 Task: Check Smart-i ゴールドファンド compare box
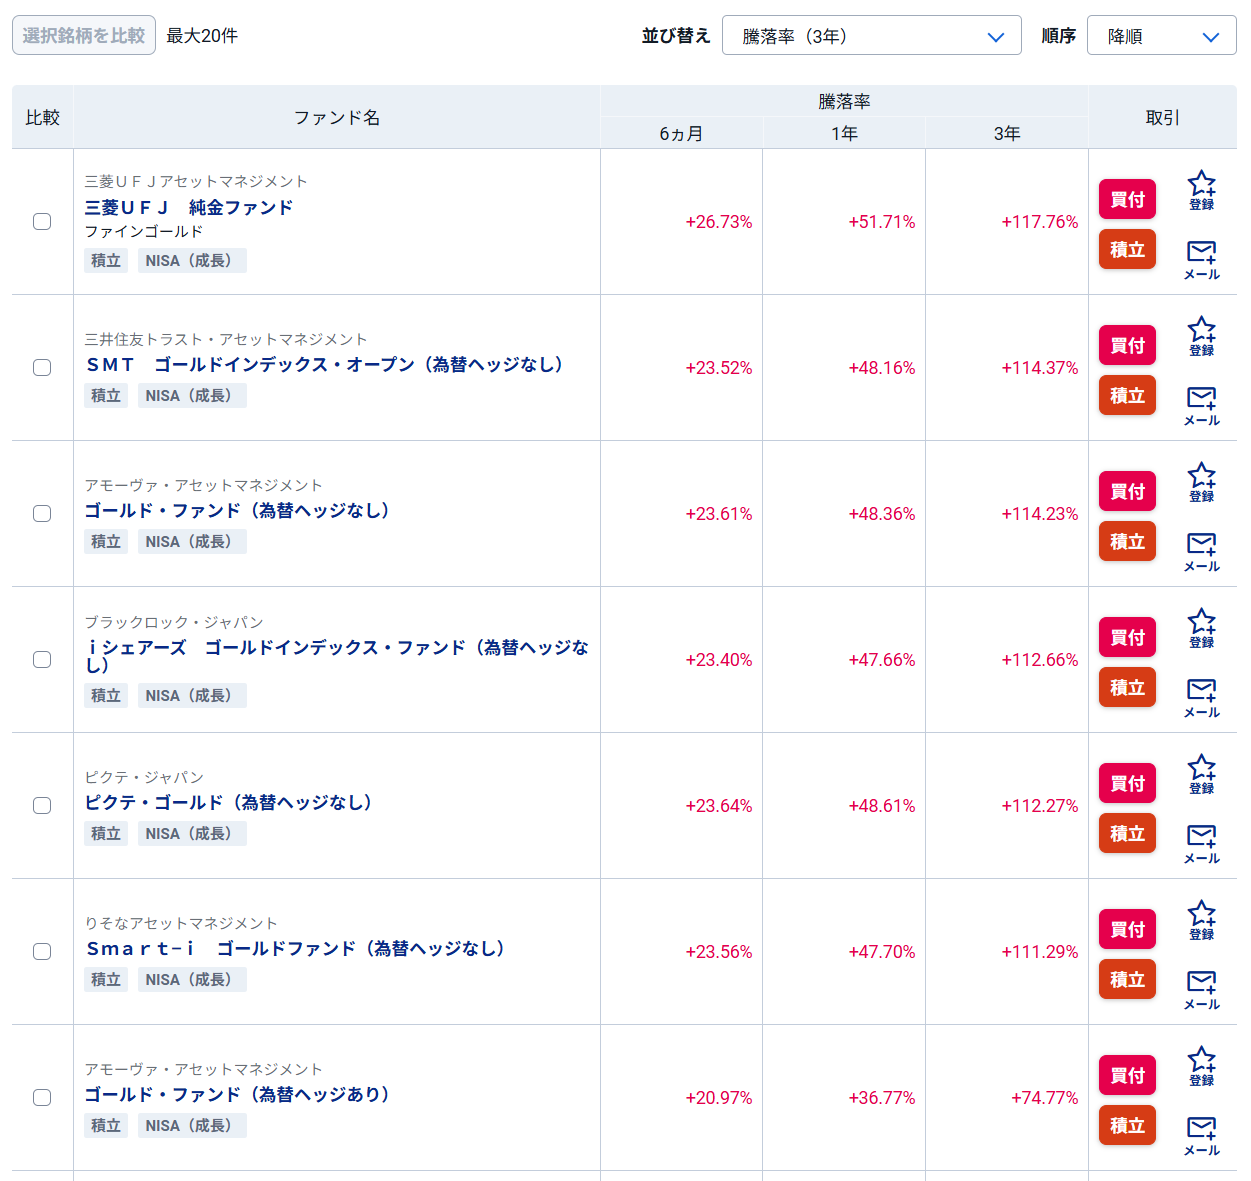[x=42, y=951]
